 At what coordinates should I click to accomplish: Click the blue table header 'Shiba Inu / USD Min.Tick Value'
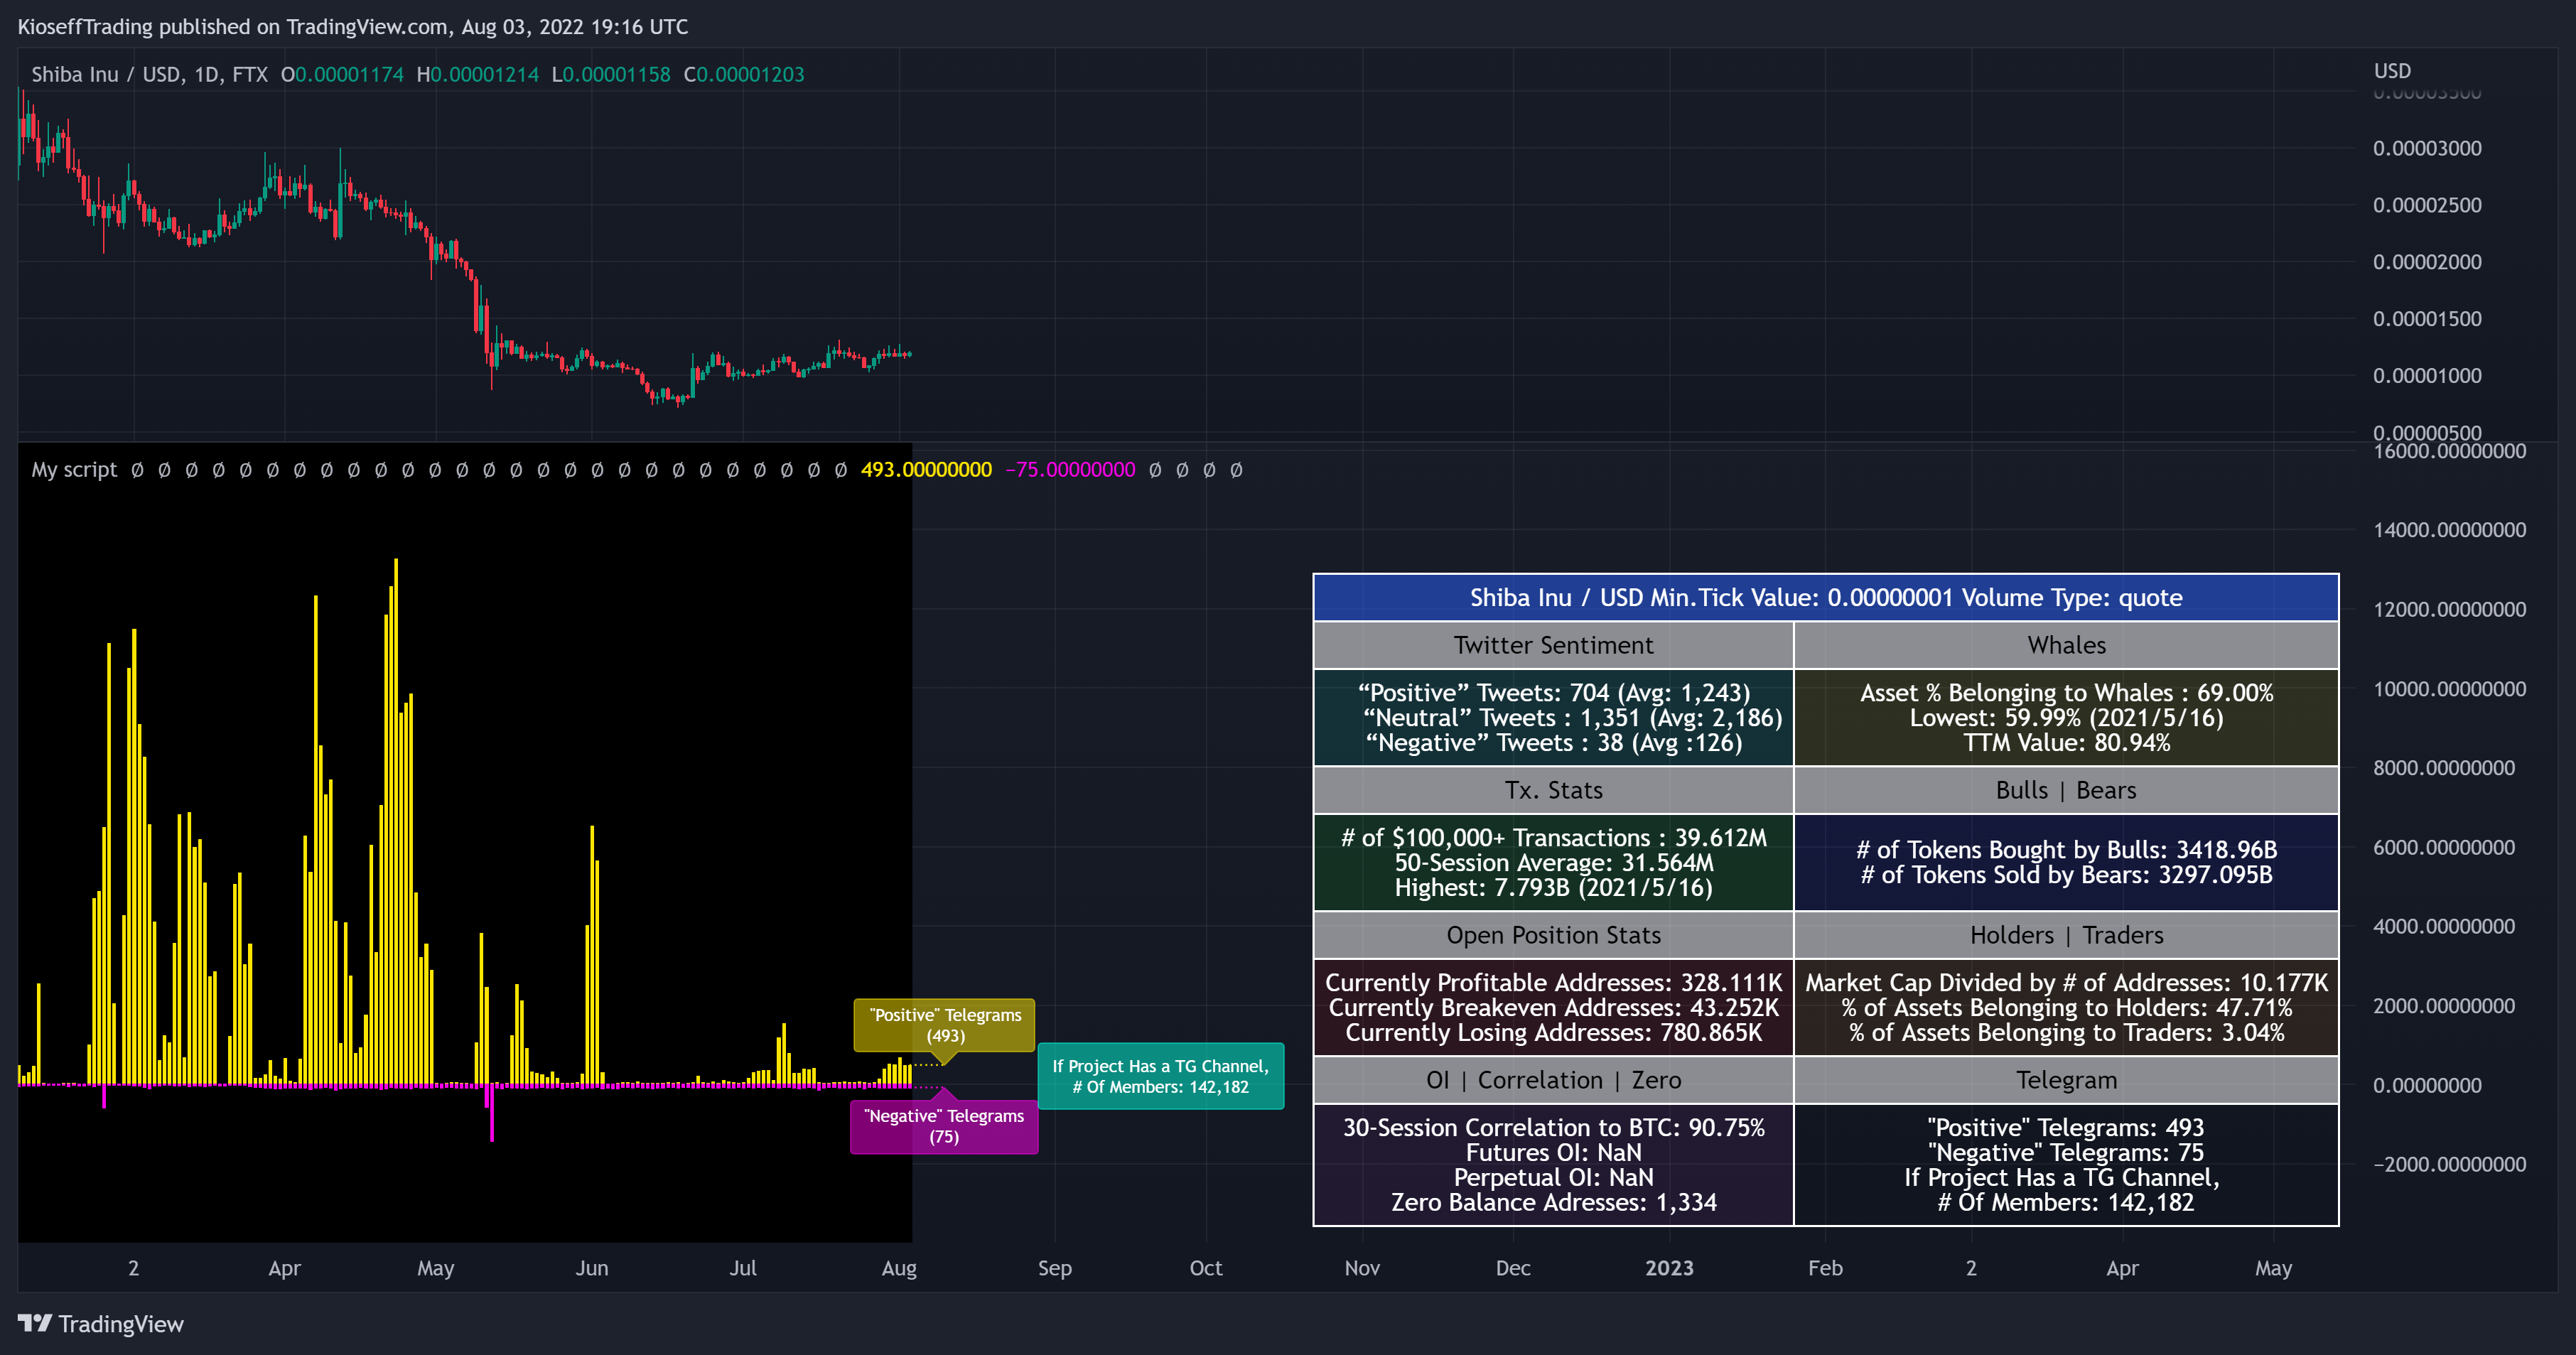1825,597
